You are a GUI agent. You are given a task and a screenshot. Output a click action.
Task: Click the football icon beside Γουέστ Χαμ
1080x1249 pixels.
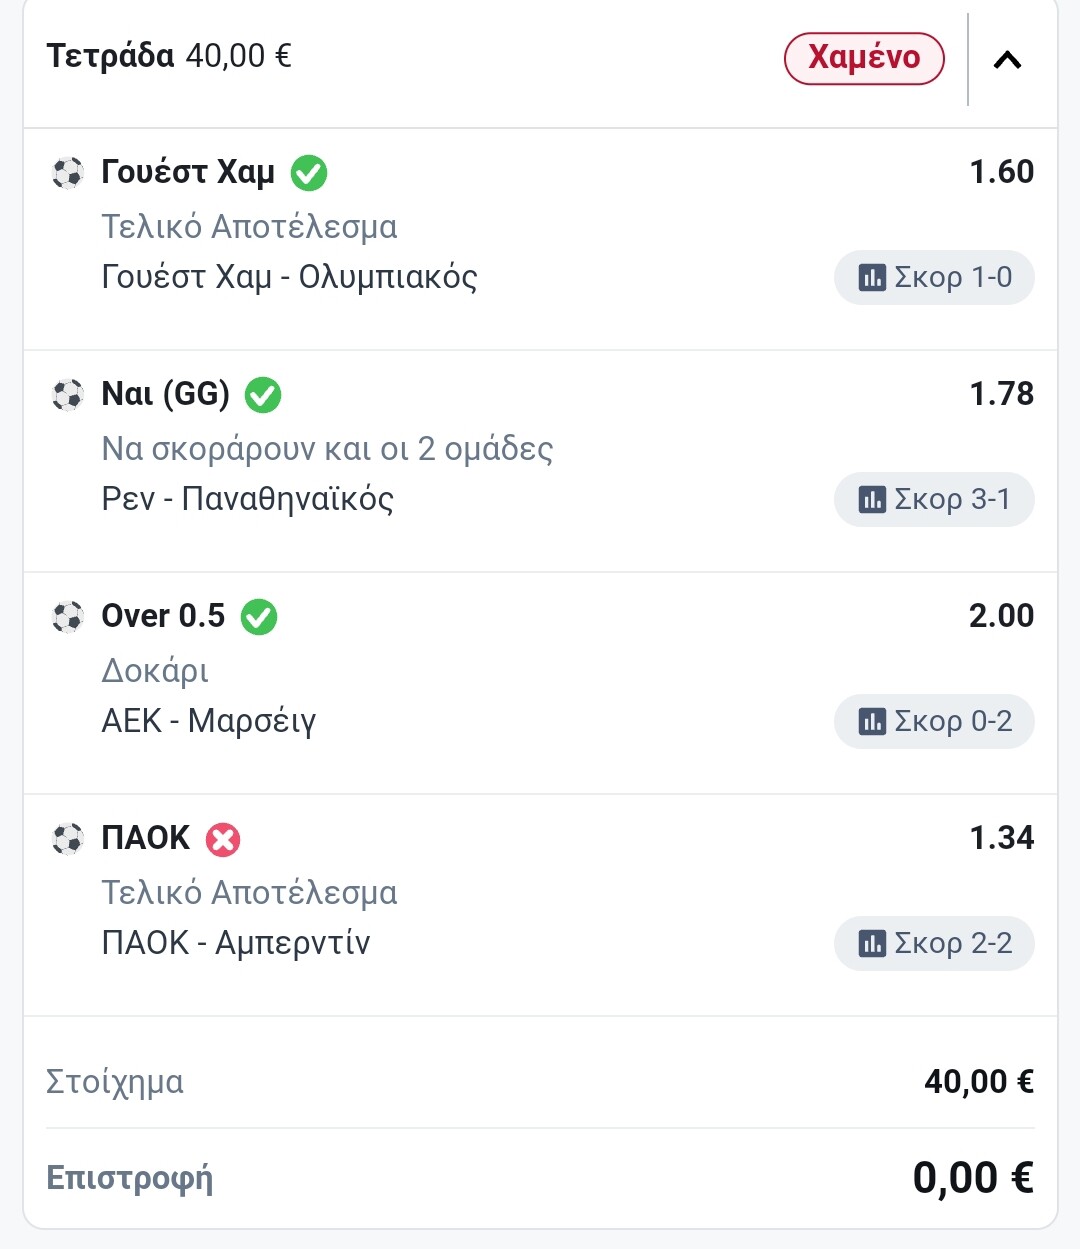(68, 173)
